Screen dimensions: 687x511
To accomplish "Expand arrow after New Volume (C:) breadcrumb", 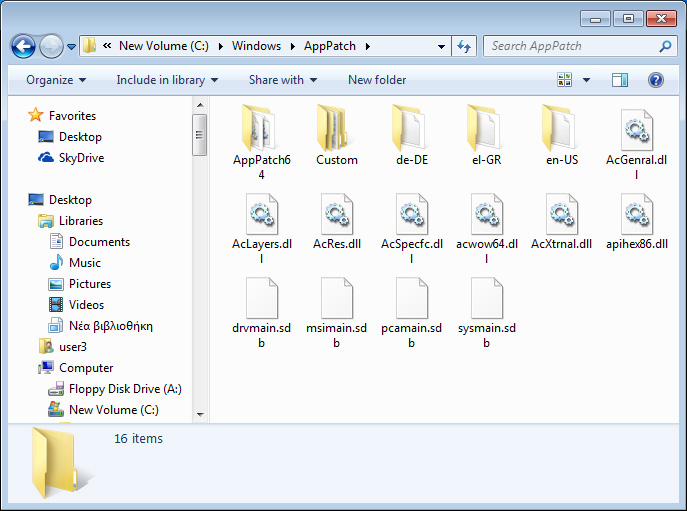I will tap(221, 46).
